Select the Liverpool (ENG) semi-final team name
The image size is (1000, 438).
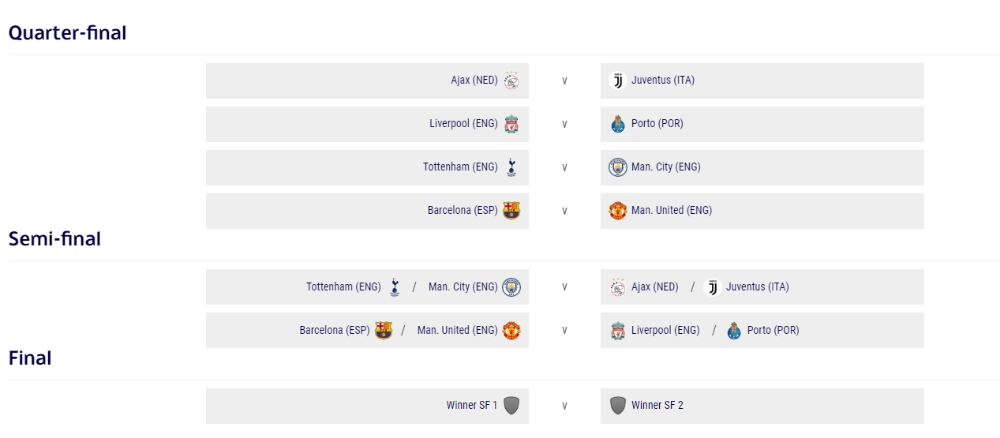[x=665, y=330]
